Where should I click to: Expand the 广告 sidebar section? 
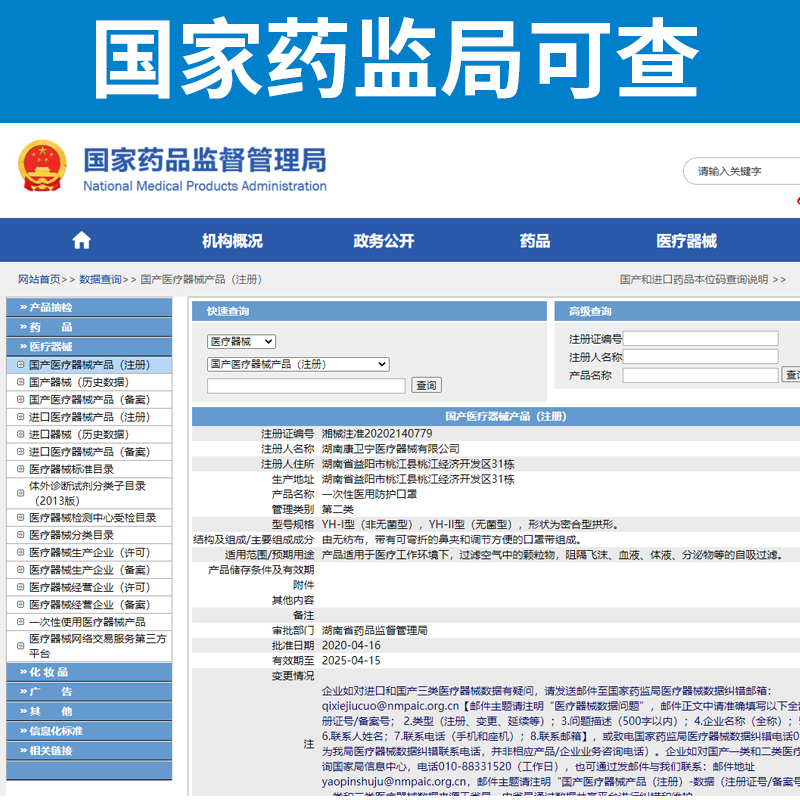point(89,692)
